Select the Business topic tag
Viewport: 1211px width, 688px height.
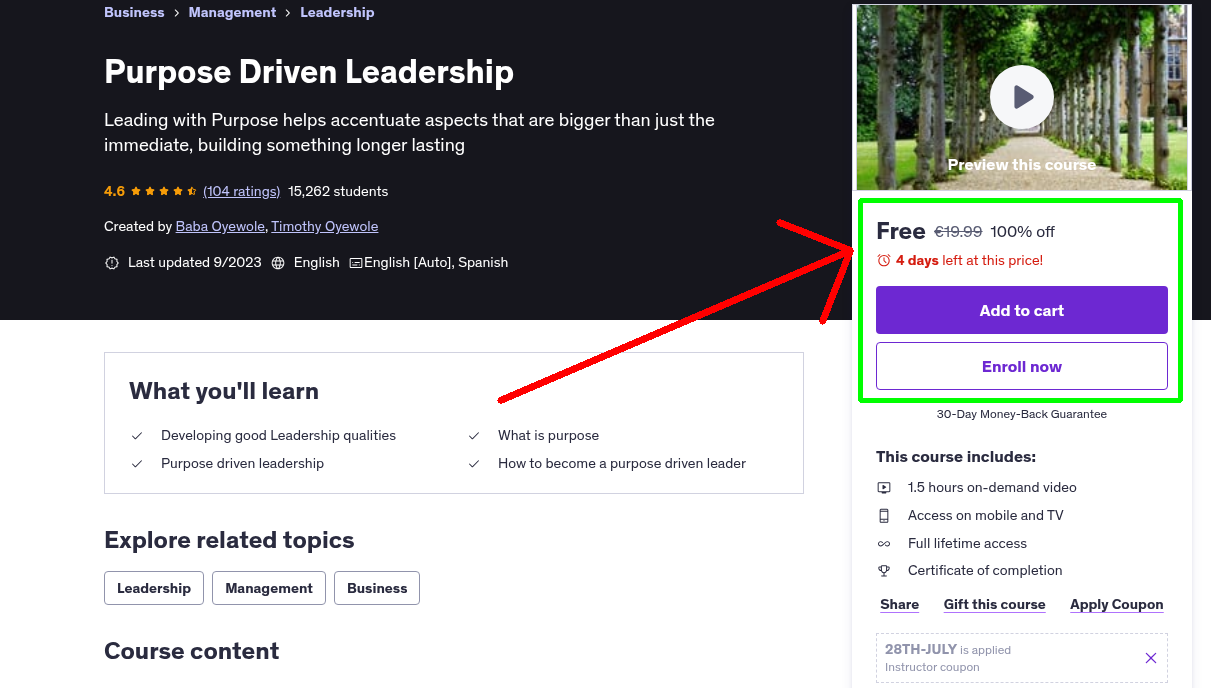point(377,588)
